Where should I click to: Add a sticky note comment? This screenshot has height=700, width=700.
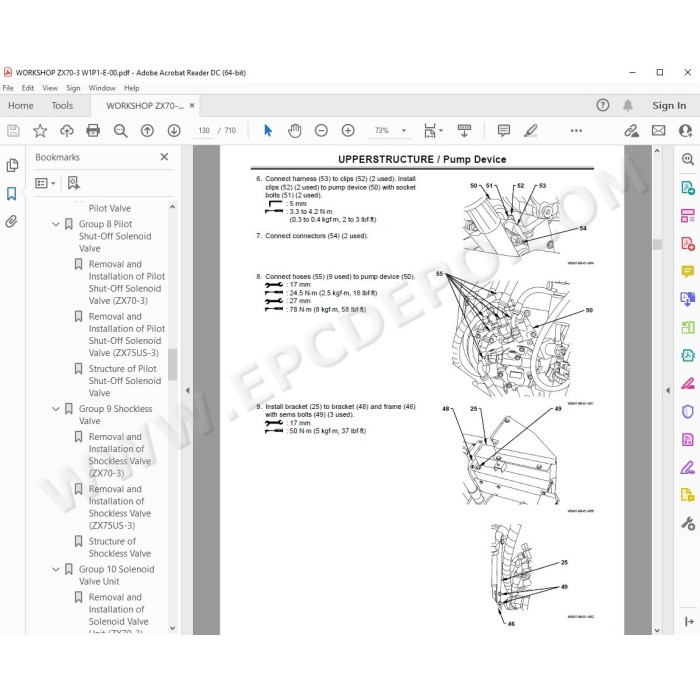click(504, 130)
